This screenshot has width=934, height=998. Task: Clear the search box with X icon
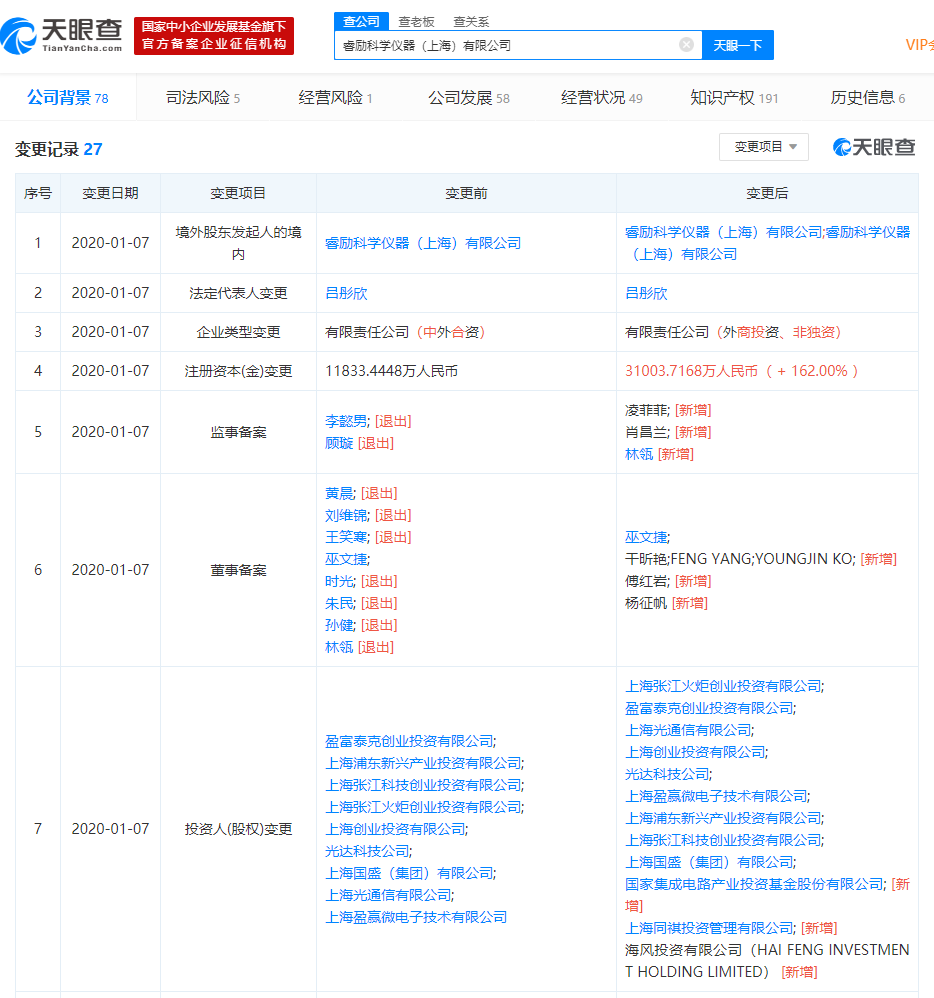point(686,45)
